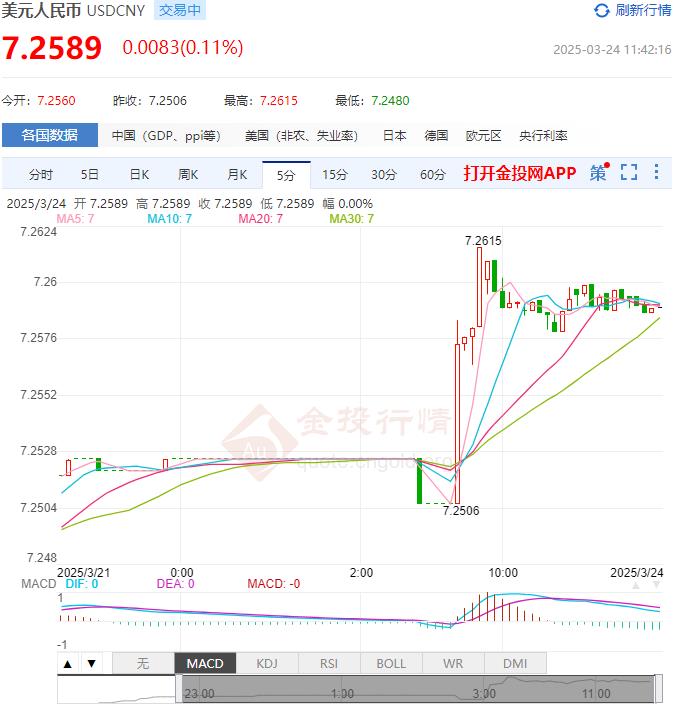Image resolution: width=673 pixels, height=707 pixels.
Task: Click the 今开 value 7.2560
Action: 56,100
